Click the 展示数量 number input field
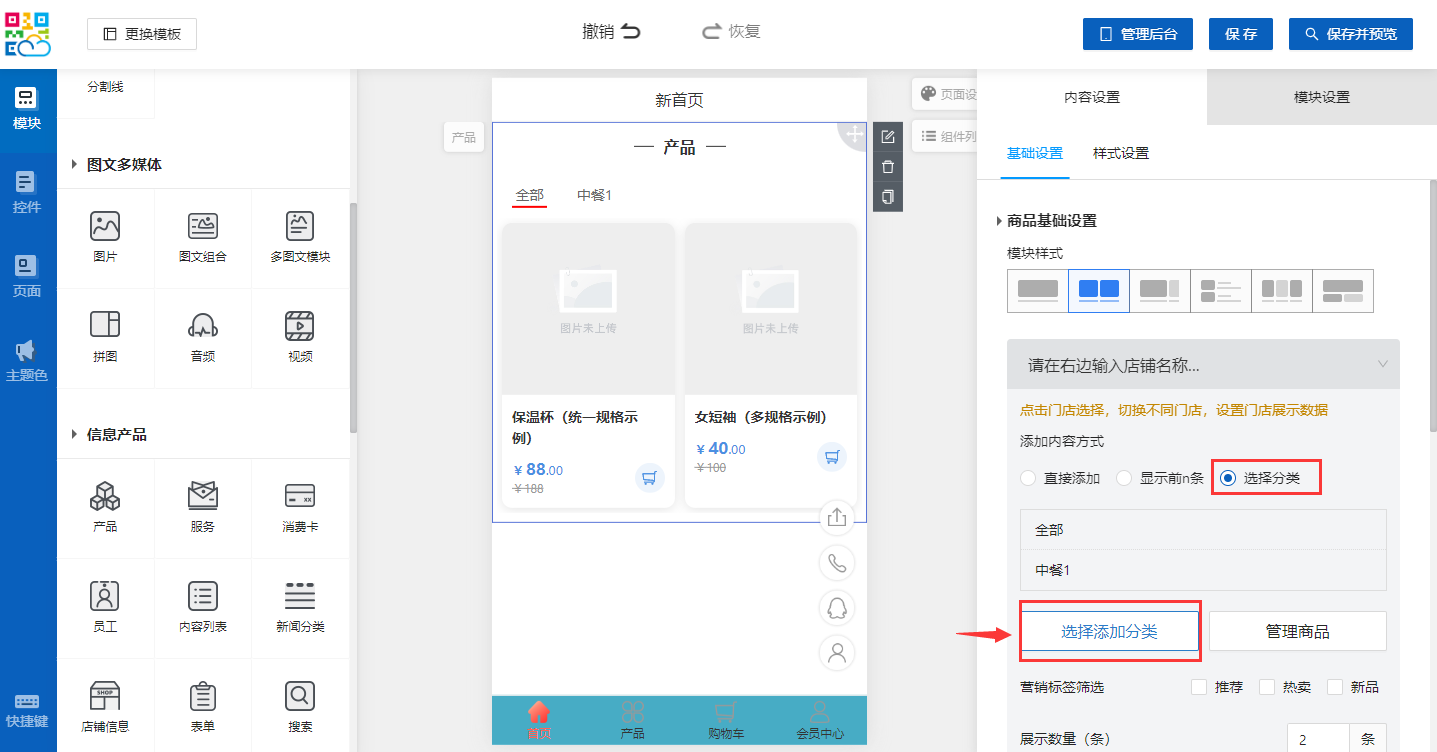This screenshot has height=752, width=1437. pos(1317,740)
